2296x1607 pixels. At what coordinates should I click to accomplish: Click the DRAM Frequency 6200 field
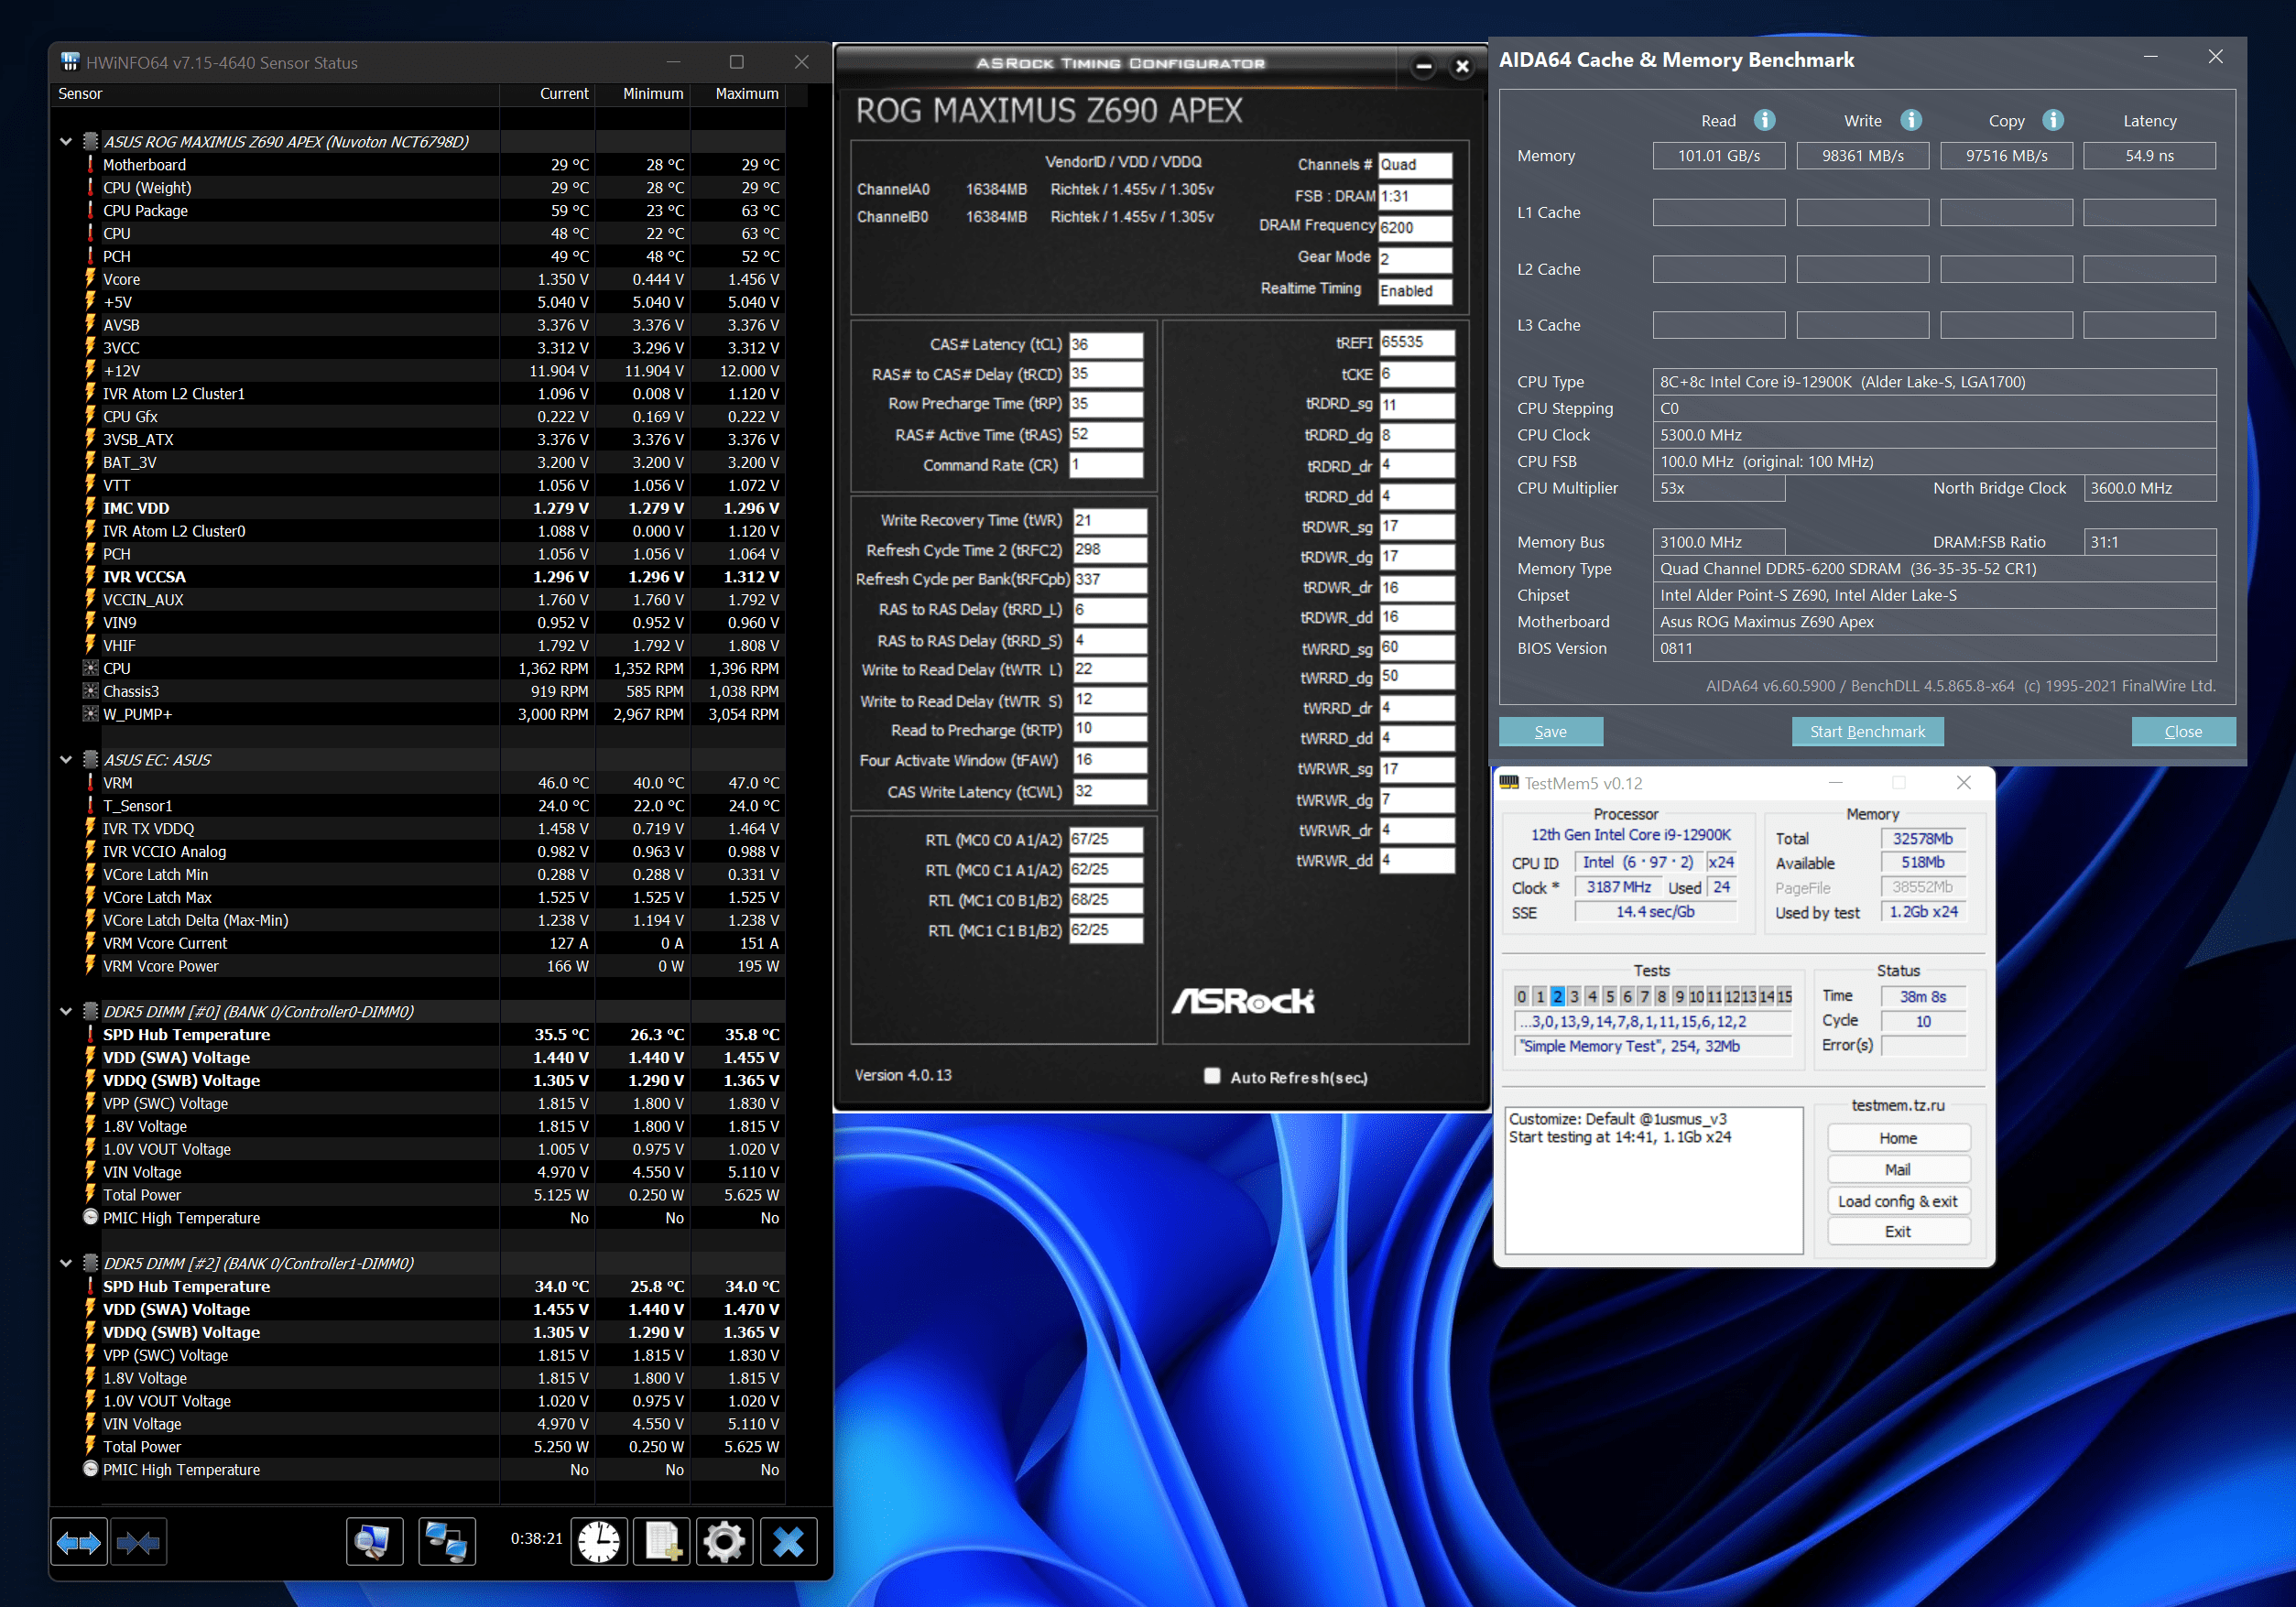(1414, 227)
